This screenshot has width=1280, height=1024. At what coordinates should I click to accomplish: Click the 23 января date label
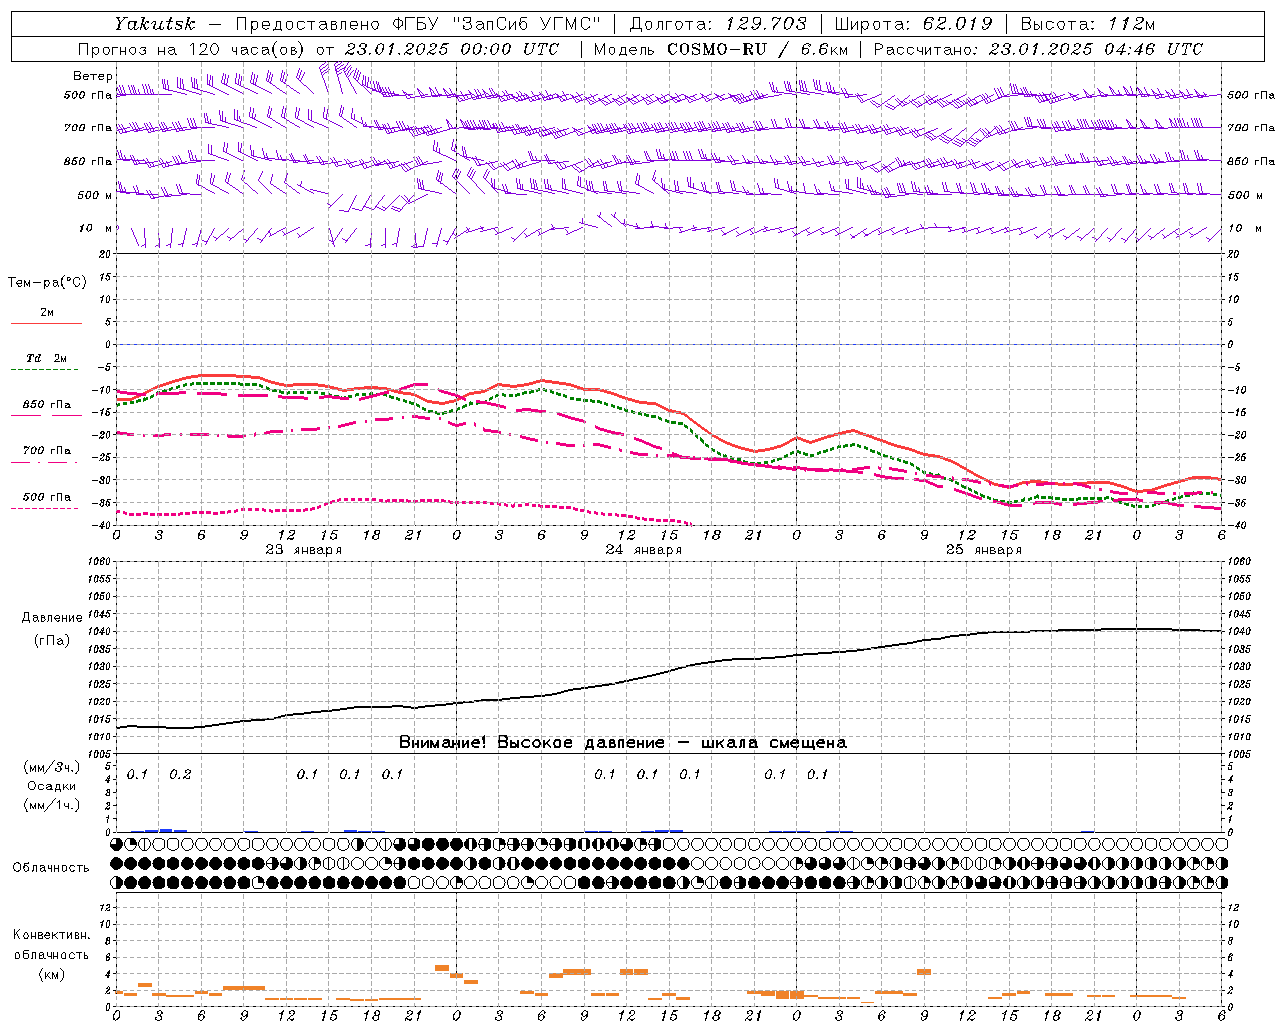(x=303, y=549)
